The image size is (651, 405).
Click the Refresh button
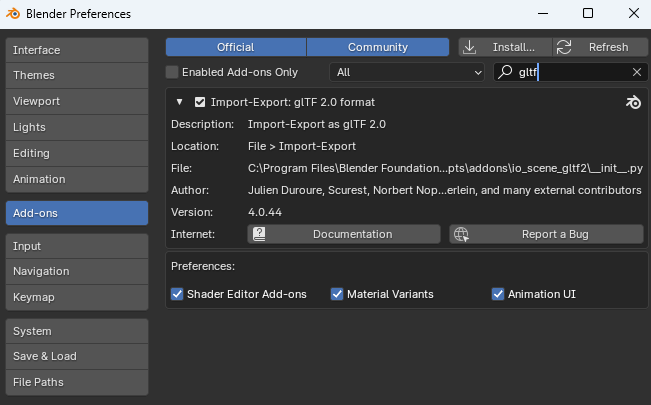coord(600,47)
